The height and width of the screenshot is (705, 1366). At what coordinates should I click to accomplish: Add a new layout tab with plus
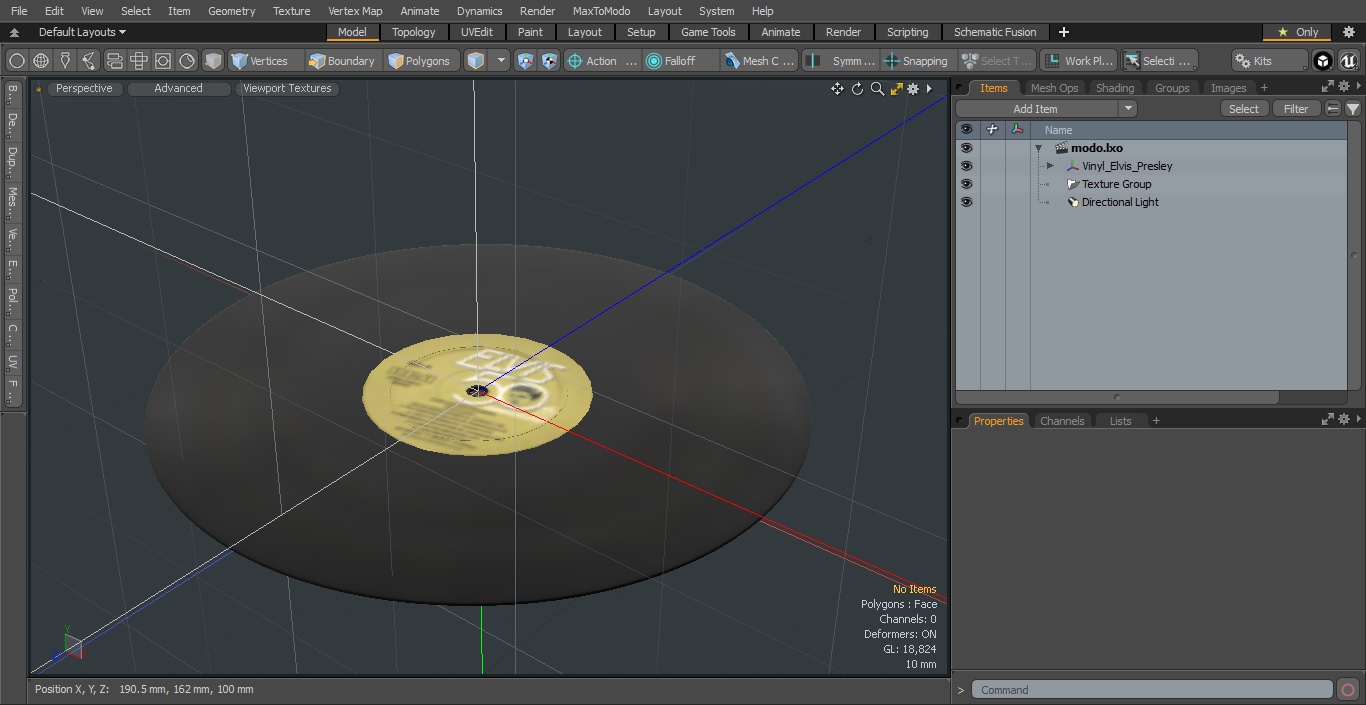coord(1063,32)
